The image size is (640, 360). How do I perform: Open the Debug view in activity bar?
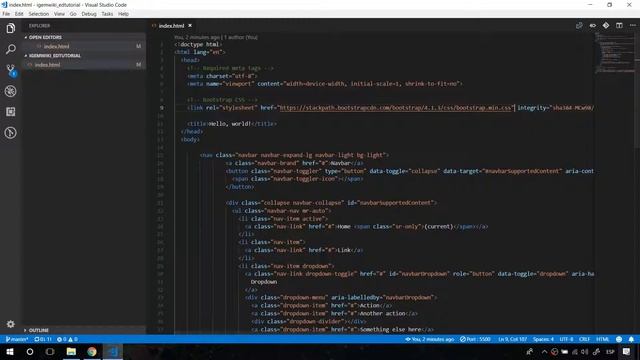[11, 91]
